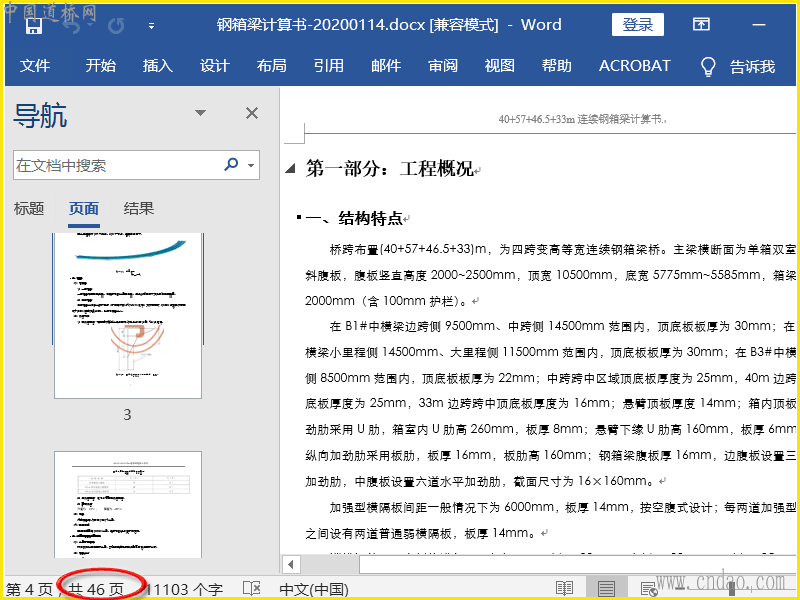
Task: Click the Save icon in quick access toolbar
Action: click(x=33, y=25)
